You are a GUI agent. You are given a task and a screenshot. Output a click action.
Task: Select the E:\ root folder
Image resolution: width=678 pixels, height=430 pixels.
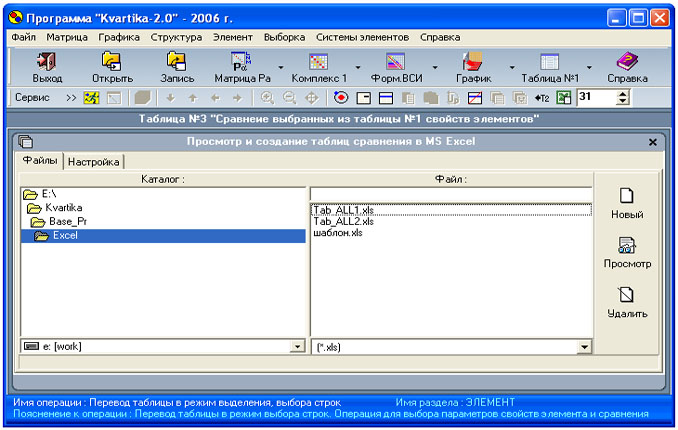coord(163,194)
